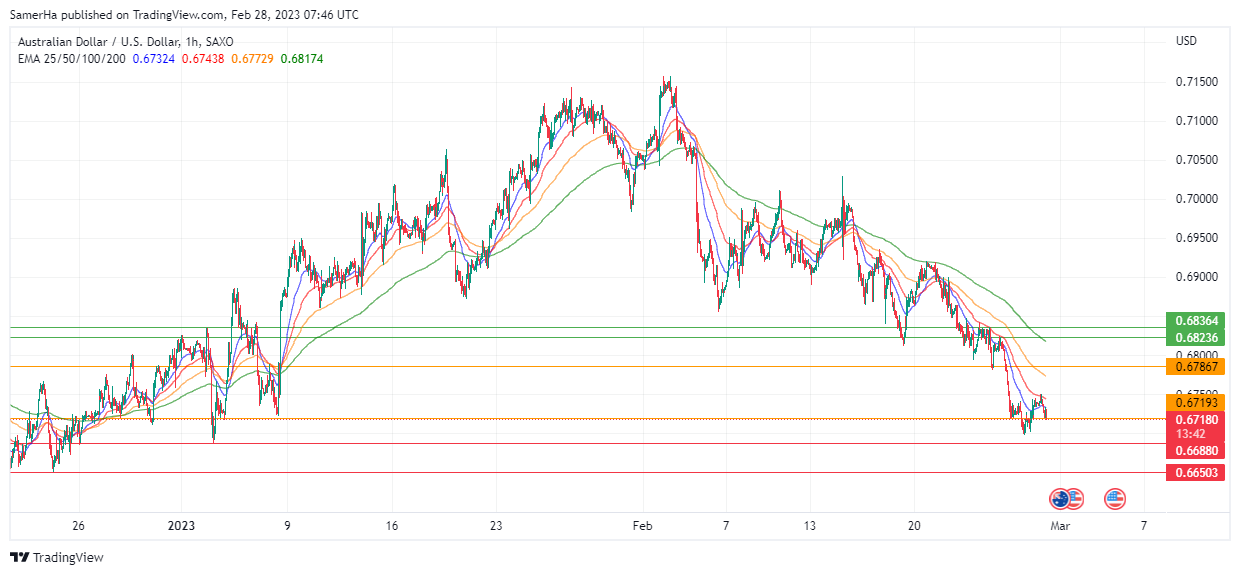Open the Australian flag economic event marker
The height and width of the screenshot is (575, 1240).
1058,497
